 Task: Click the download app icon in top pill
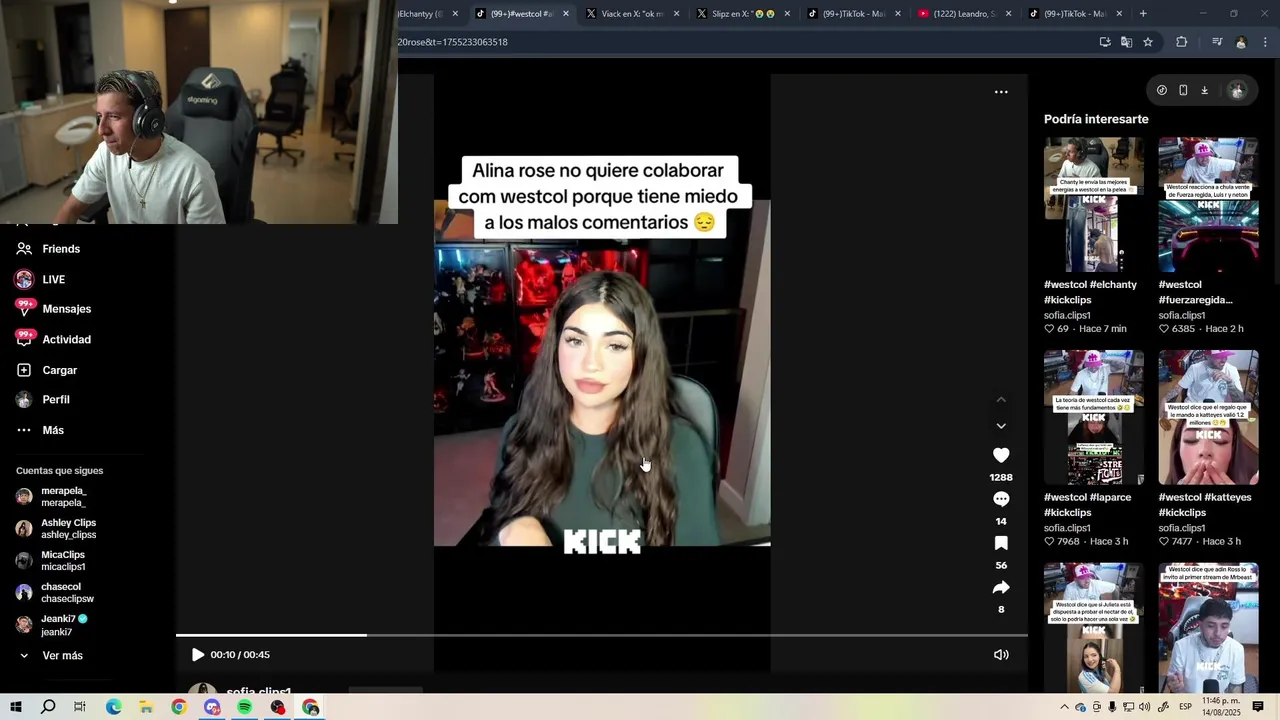pos(1205,90)
